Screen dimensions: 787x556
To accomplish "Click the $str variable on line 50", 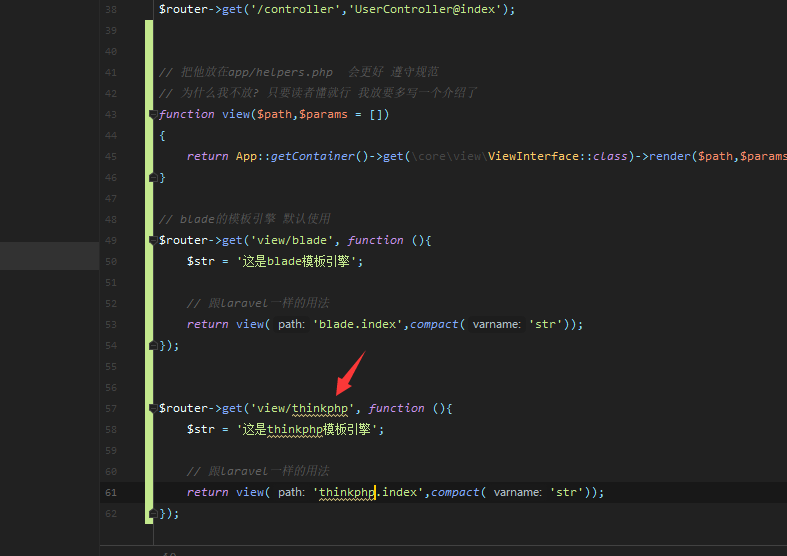I will click(200, 261).
